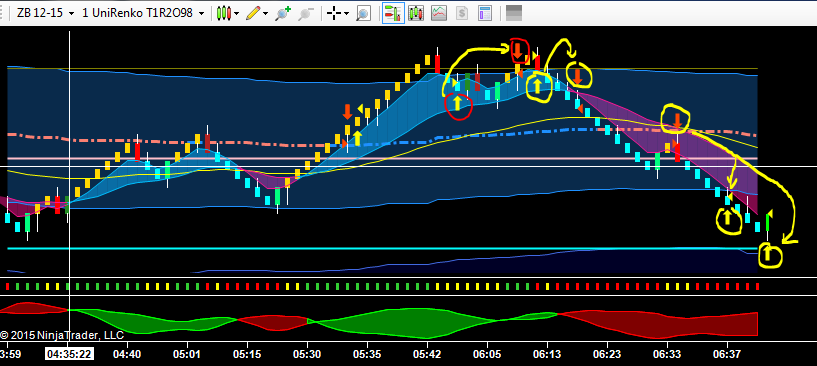Click the 05:30 time axis label
817x366 pixels.
click(x=307, y=355)
